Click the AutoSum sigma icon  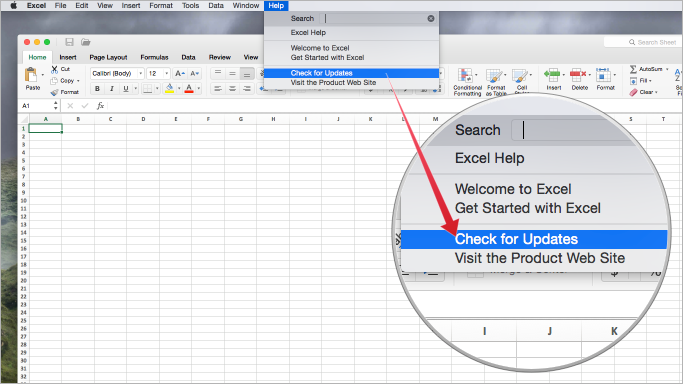633,69
